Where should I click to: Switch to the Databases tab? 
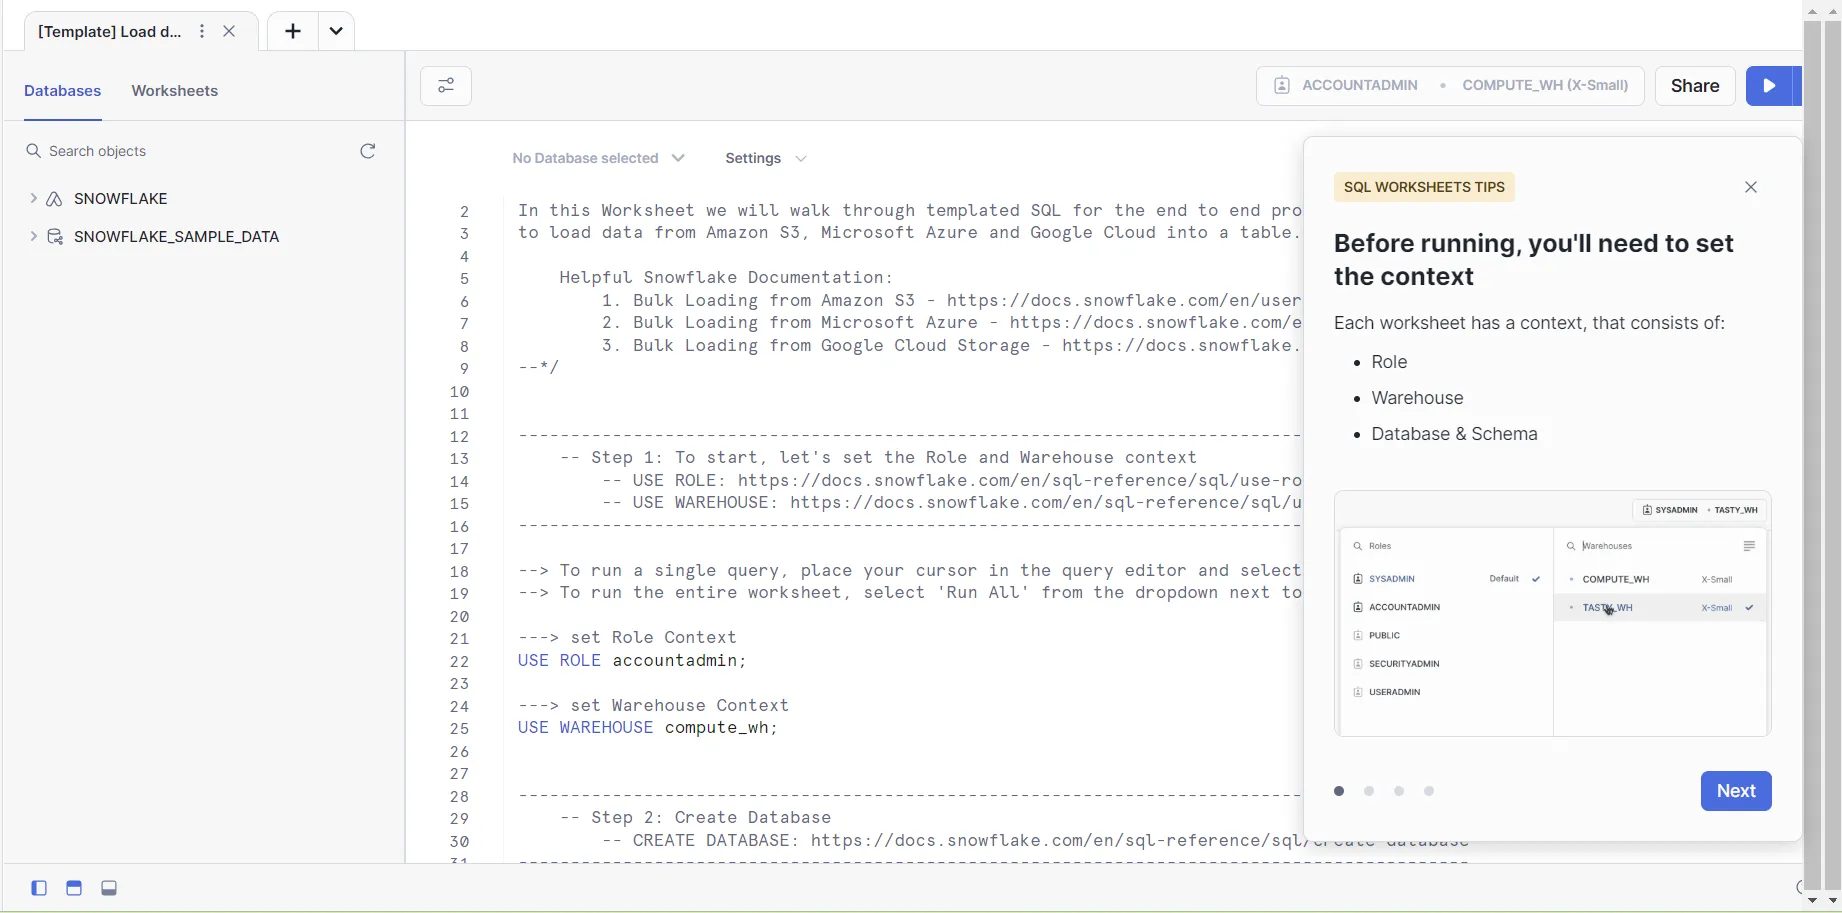click(63, 91)
